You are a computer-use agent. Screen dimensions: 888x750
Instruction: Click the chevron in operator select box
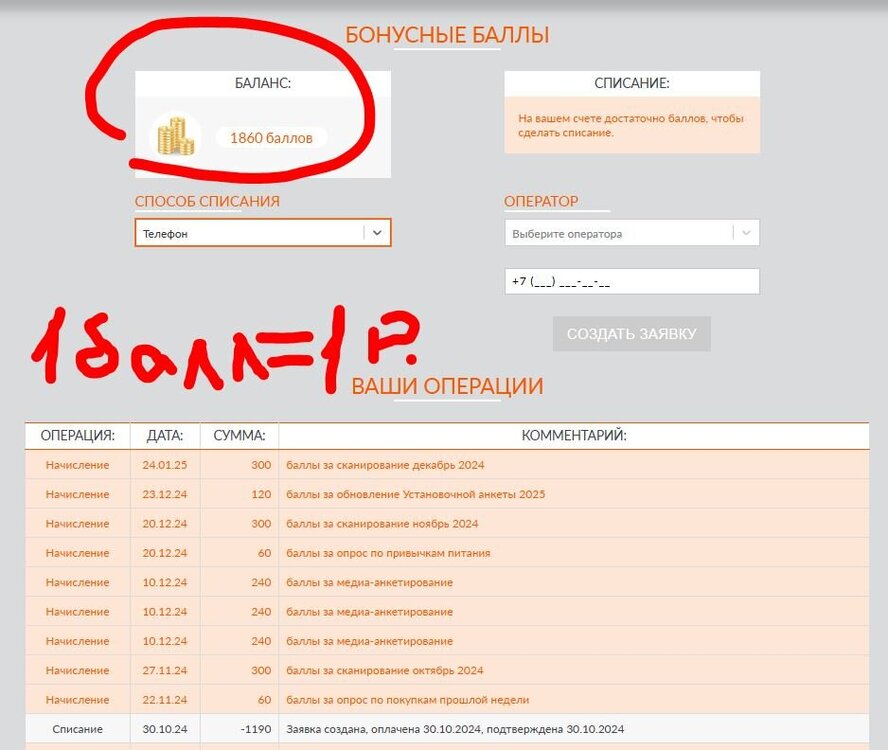coord(746,233)
